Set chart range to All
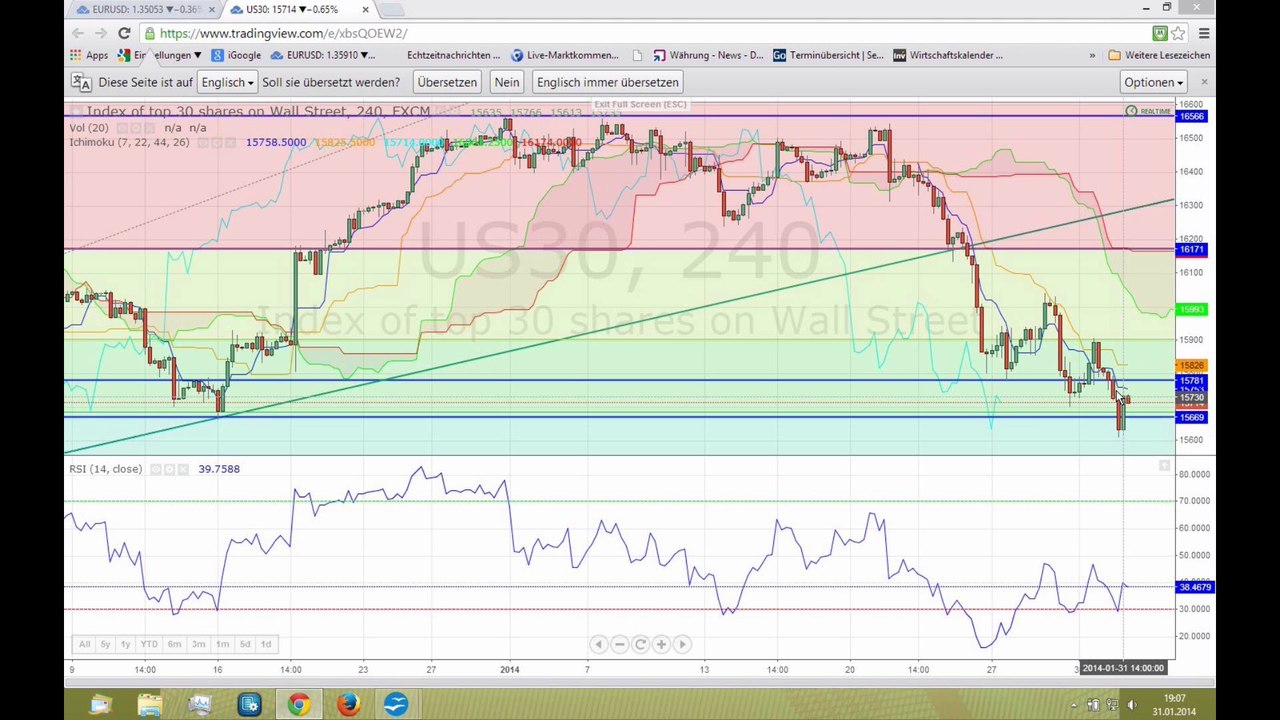1280x720 pixels. (x=85, y=644)
